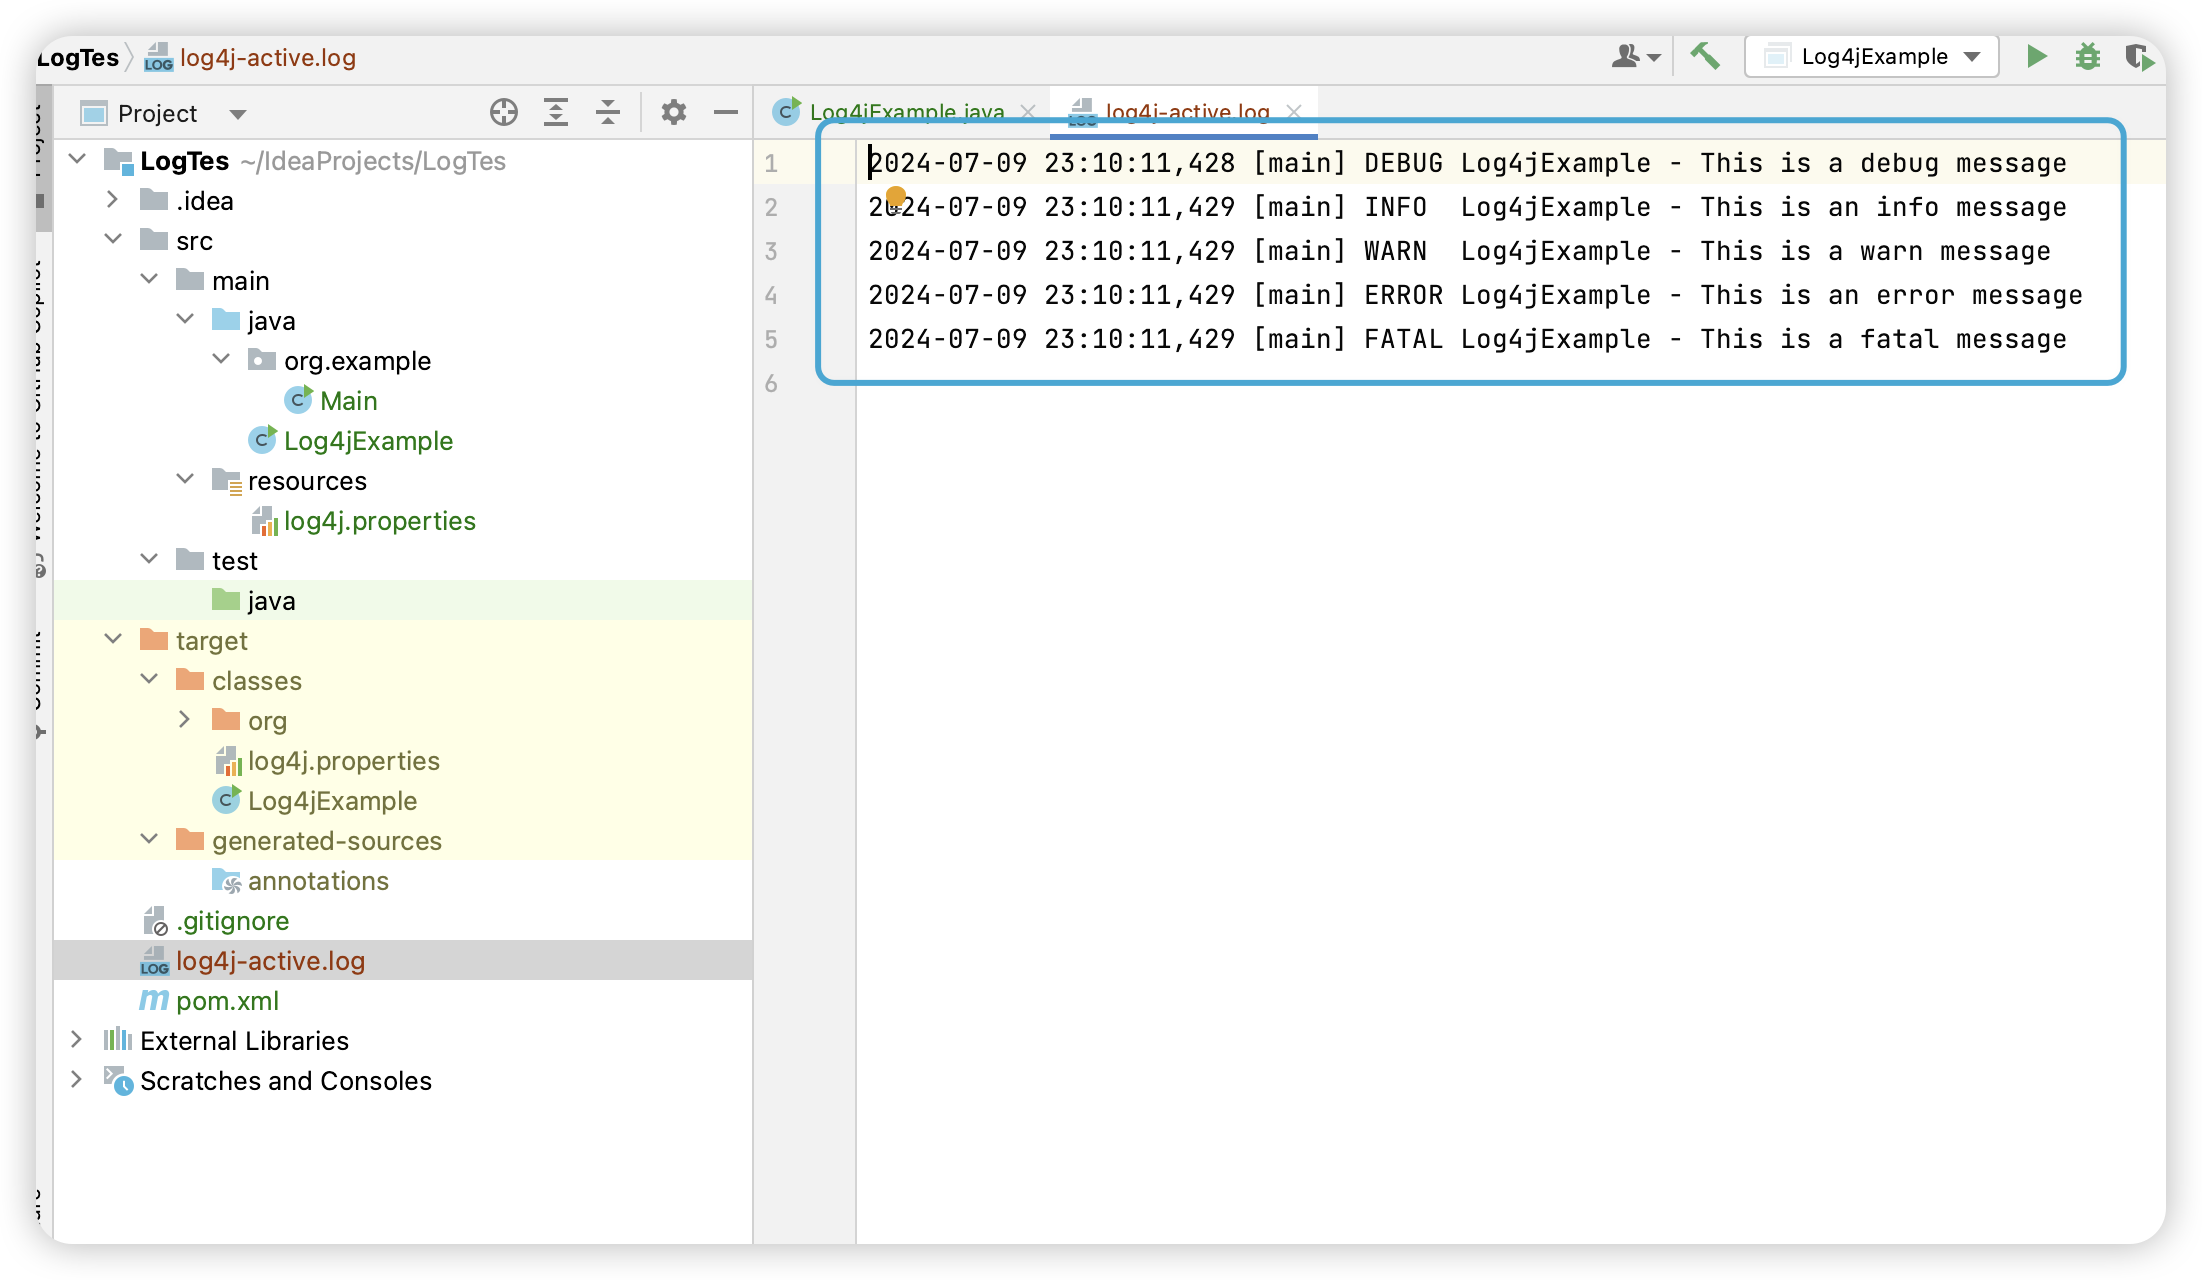The height and width of the screenshot is (1280, 2202).
Task: Expand the External Libraries node
Action: pyautogui.click(x=77, y=1040)
